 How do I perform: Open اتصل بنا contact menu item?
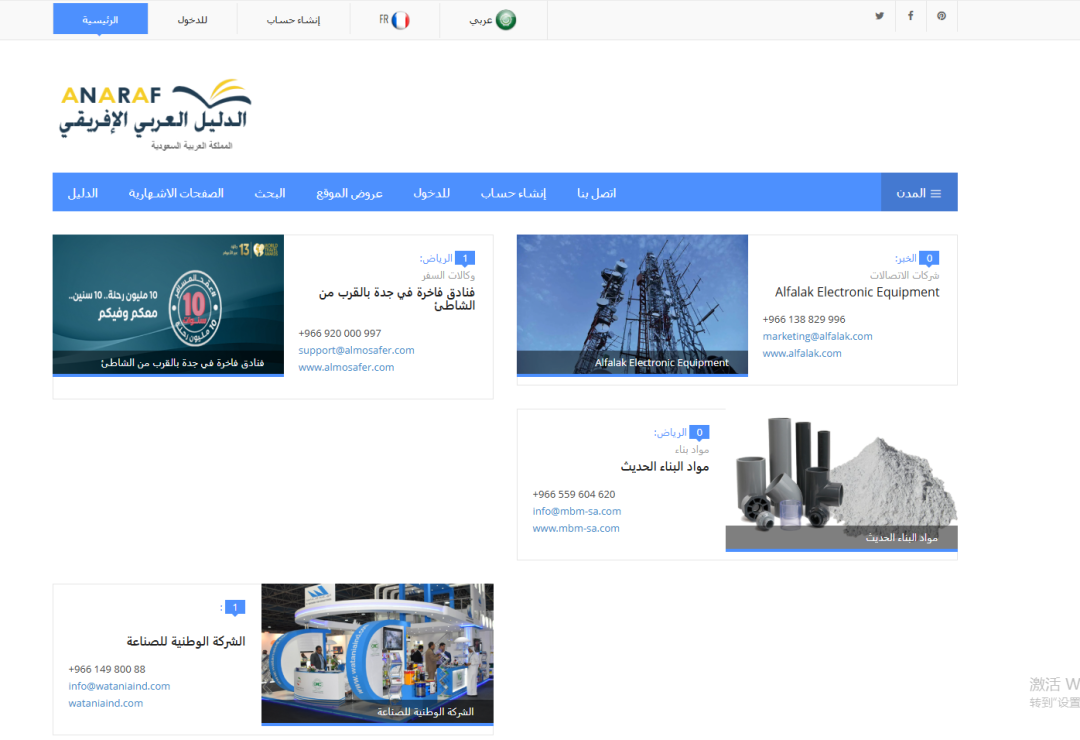point(596,193)
